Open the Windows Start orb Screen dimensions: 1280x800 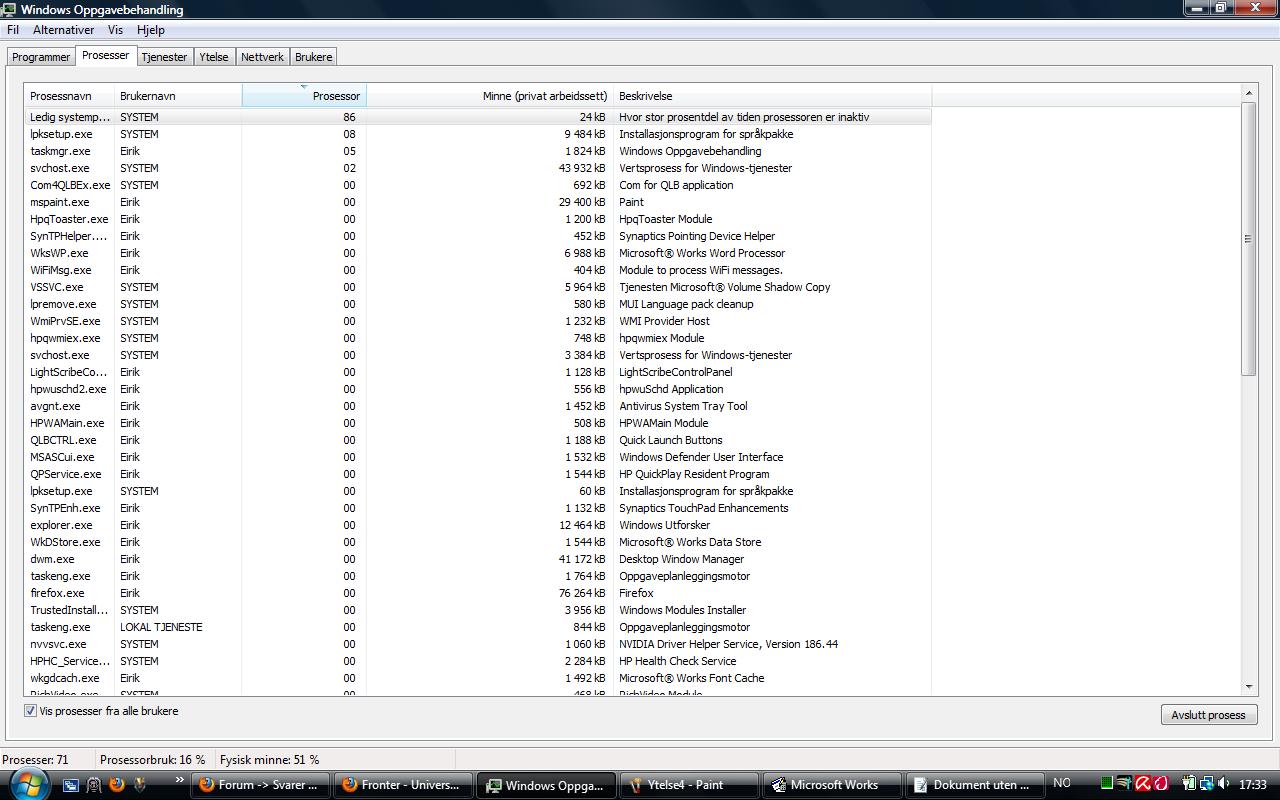[x=28, y=783]
